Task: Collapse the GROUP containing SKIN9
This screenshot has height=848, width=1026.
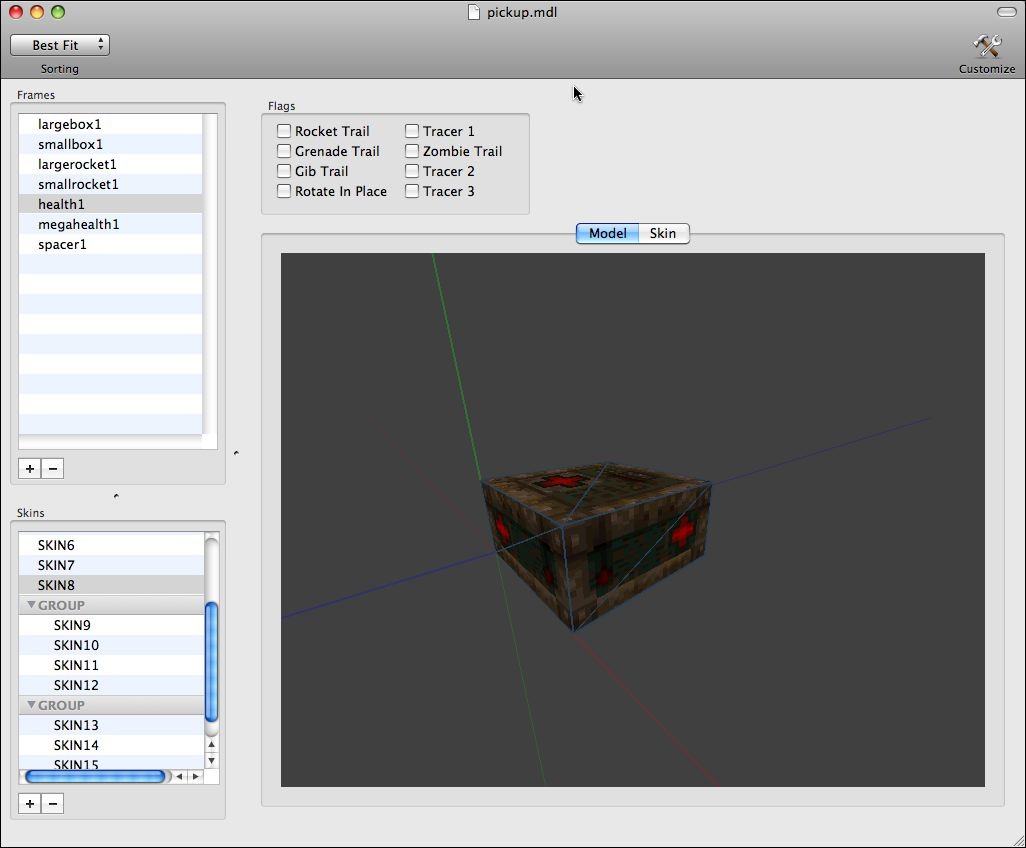Action: tap(31, 605)
